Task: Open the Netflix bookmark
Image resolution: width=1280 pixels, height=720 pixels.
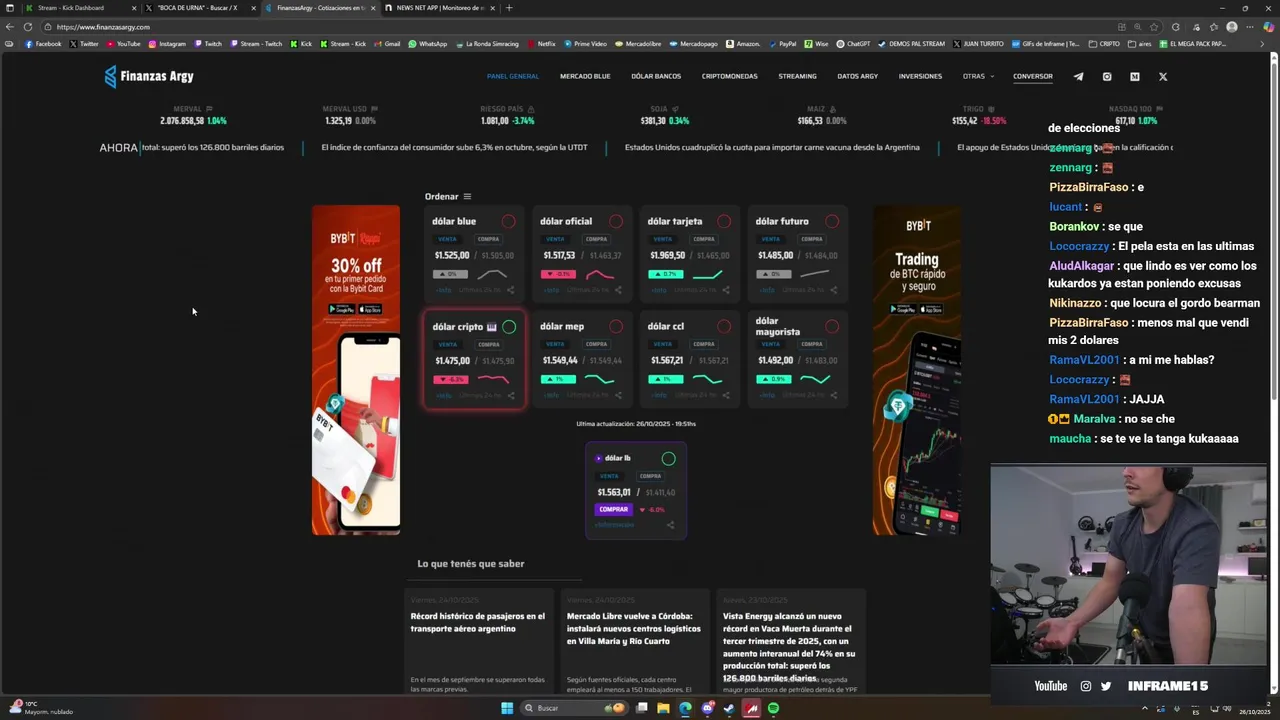Action: pyautogui.click(x=541, y=44)
